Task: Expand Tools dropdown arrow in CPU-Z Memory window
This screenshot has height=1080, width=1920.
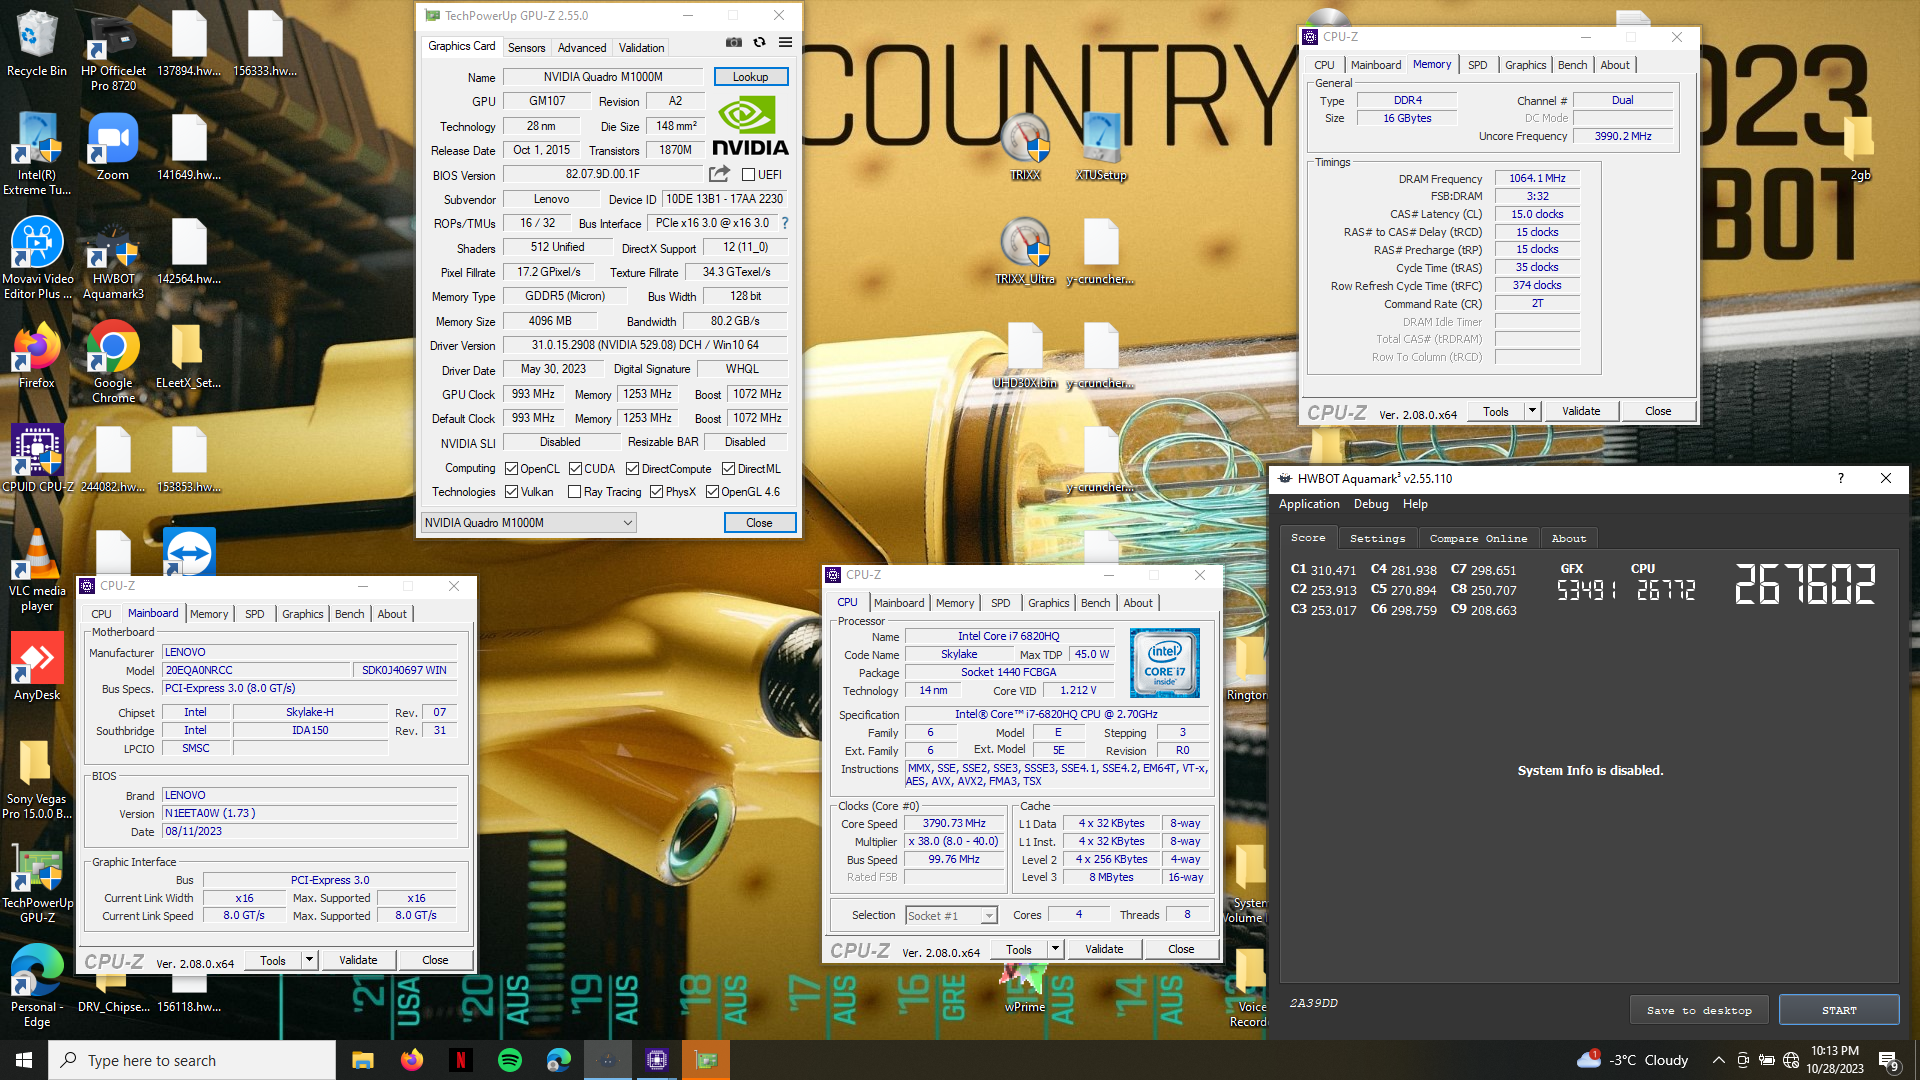Action: point(1531,410)
